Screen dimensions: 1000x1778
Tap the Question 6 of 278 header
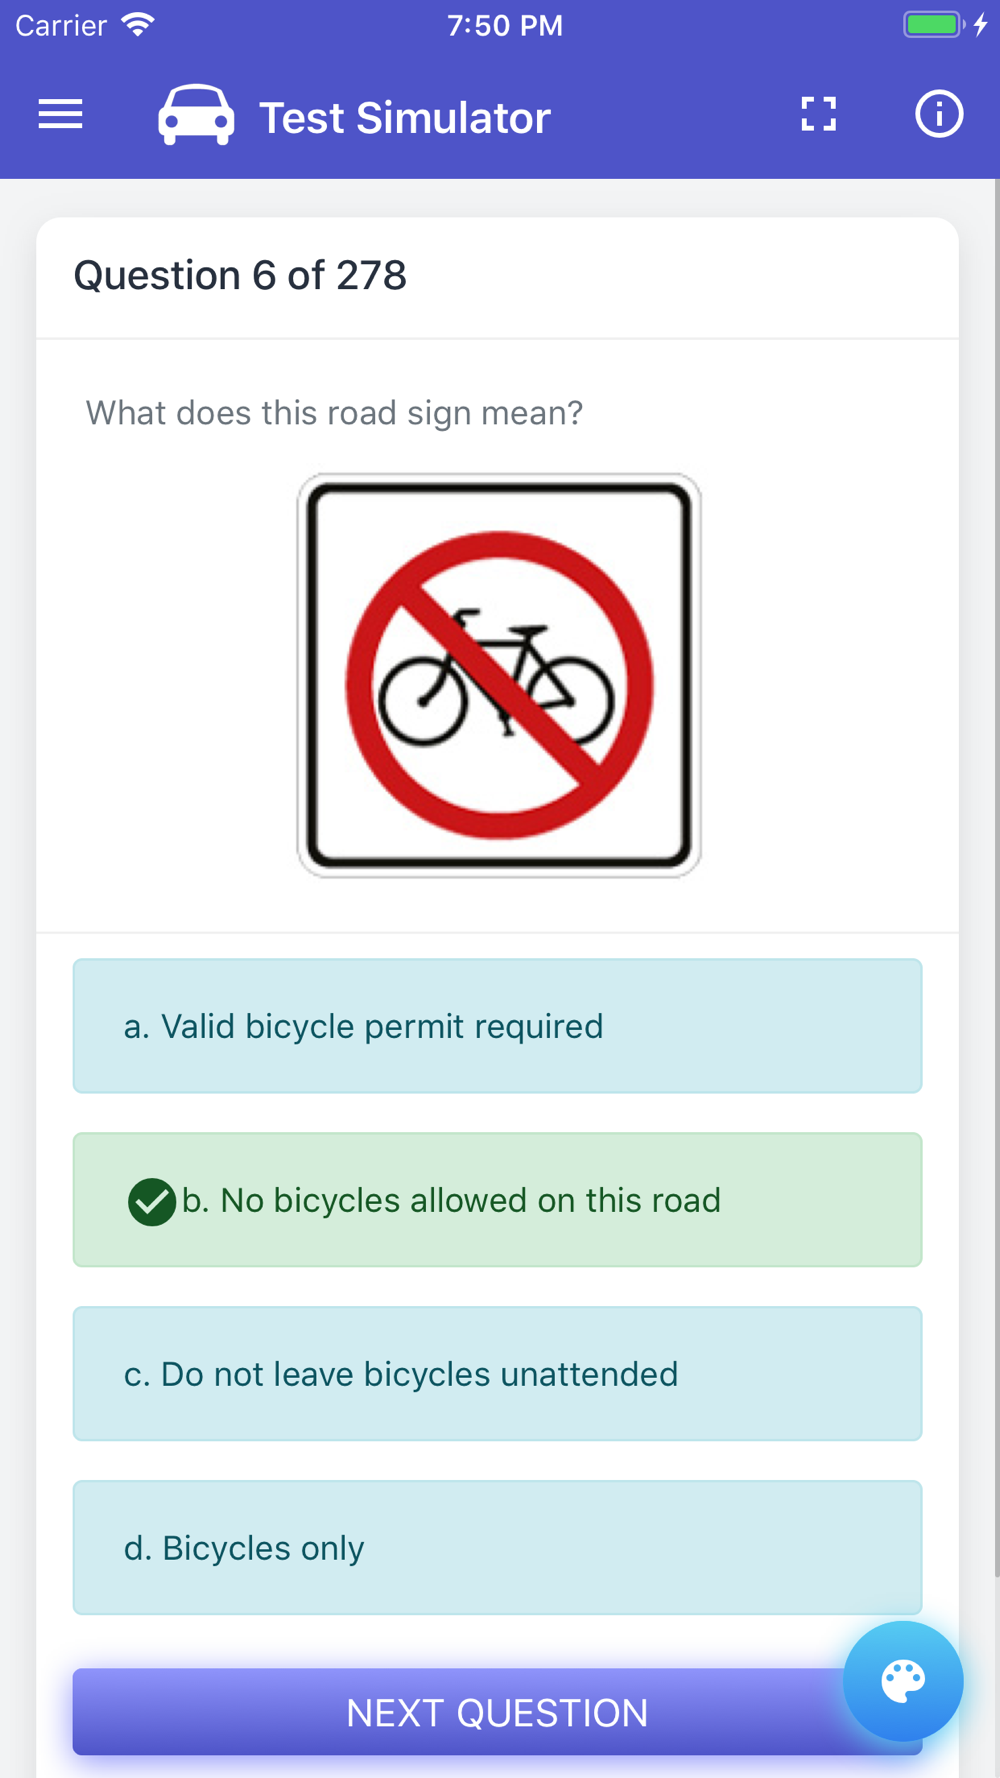(x=240, y=275)
